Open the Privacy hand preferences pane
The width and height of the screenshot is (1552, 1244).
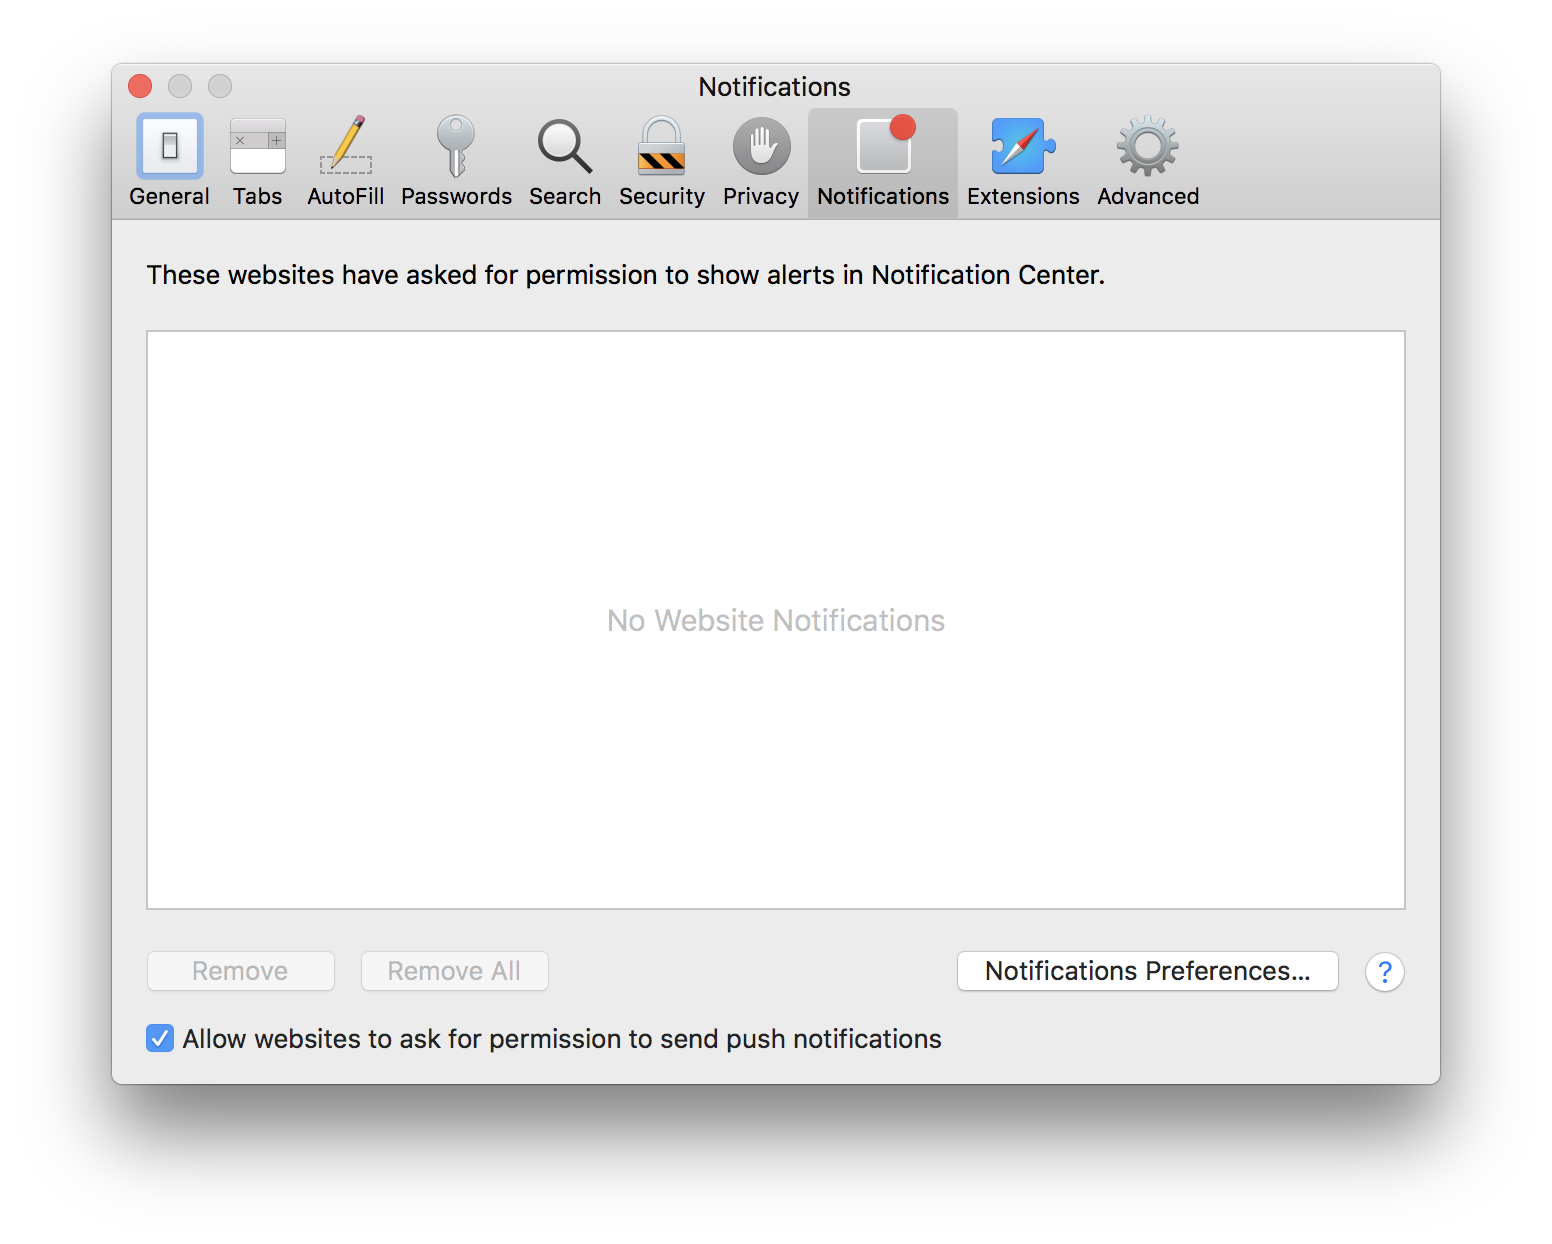(x=761, y=161)
